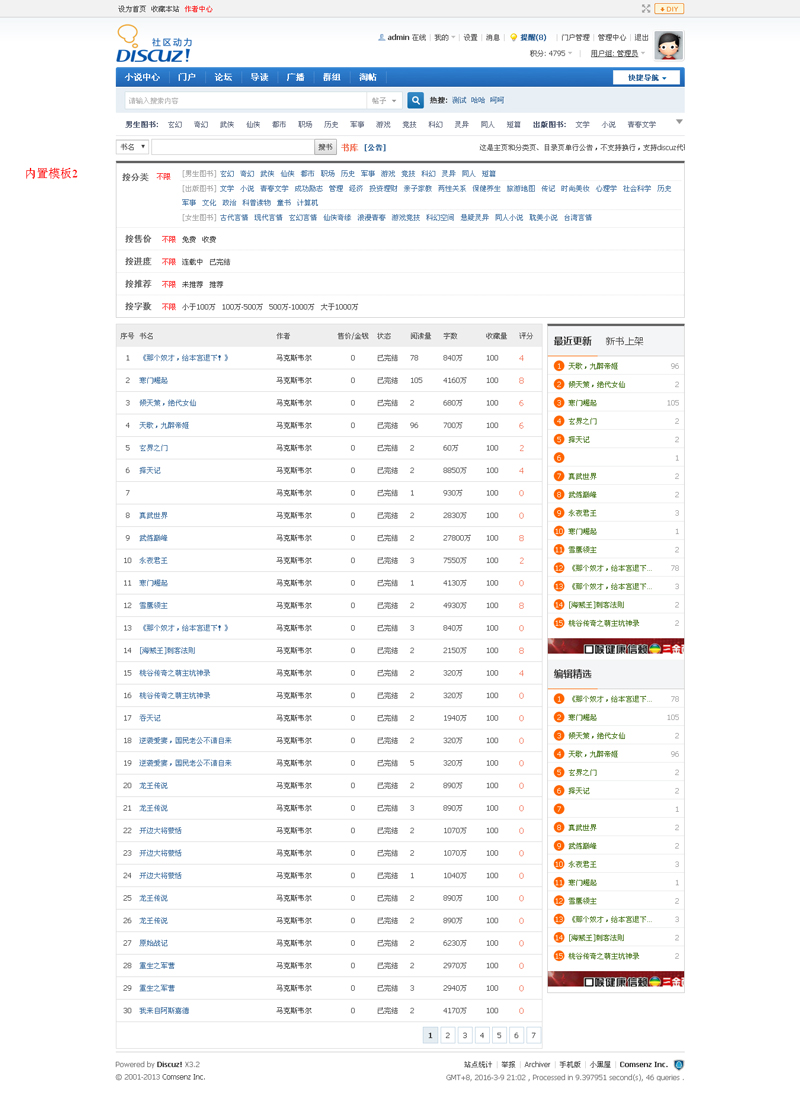Screen dimensions: 800x1113
Task: Open the 淘帖 nav tab
Action: pos(368,77)
